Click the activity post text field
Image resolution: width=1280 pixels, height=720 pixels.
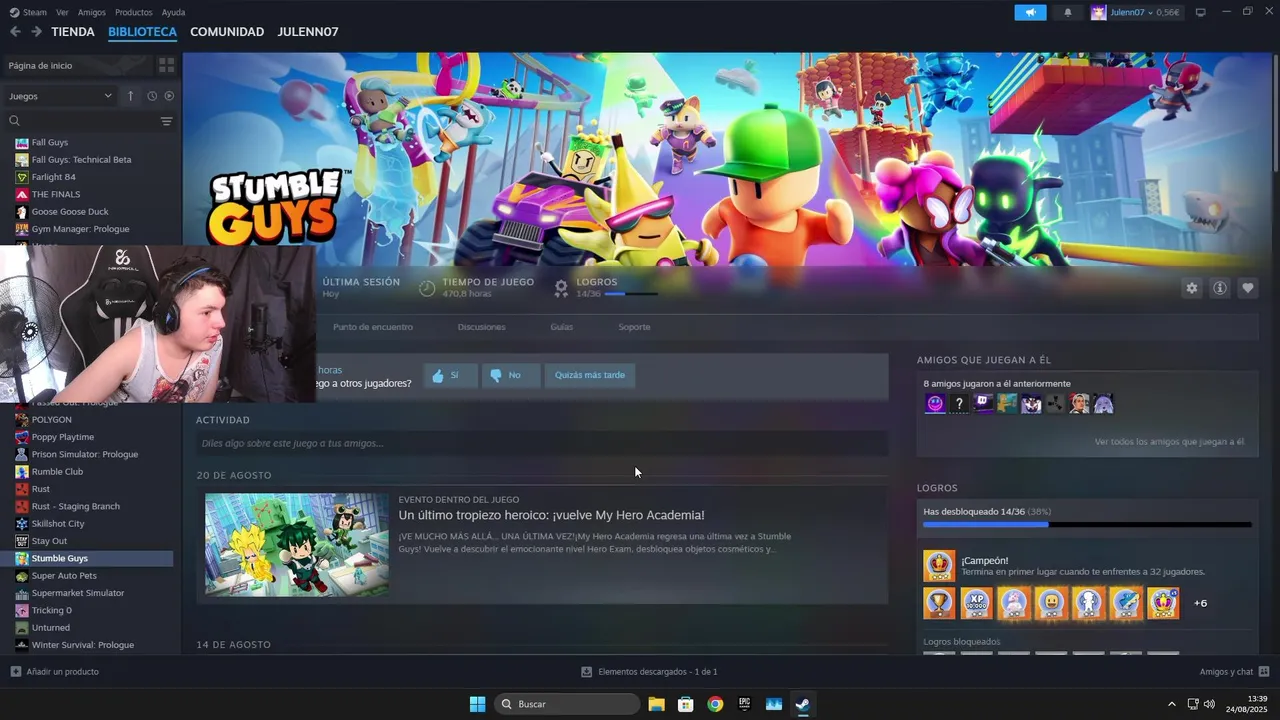[x=542, y=443]
